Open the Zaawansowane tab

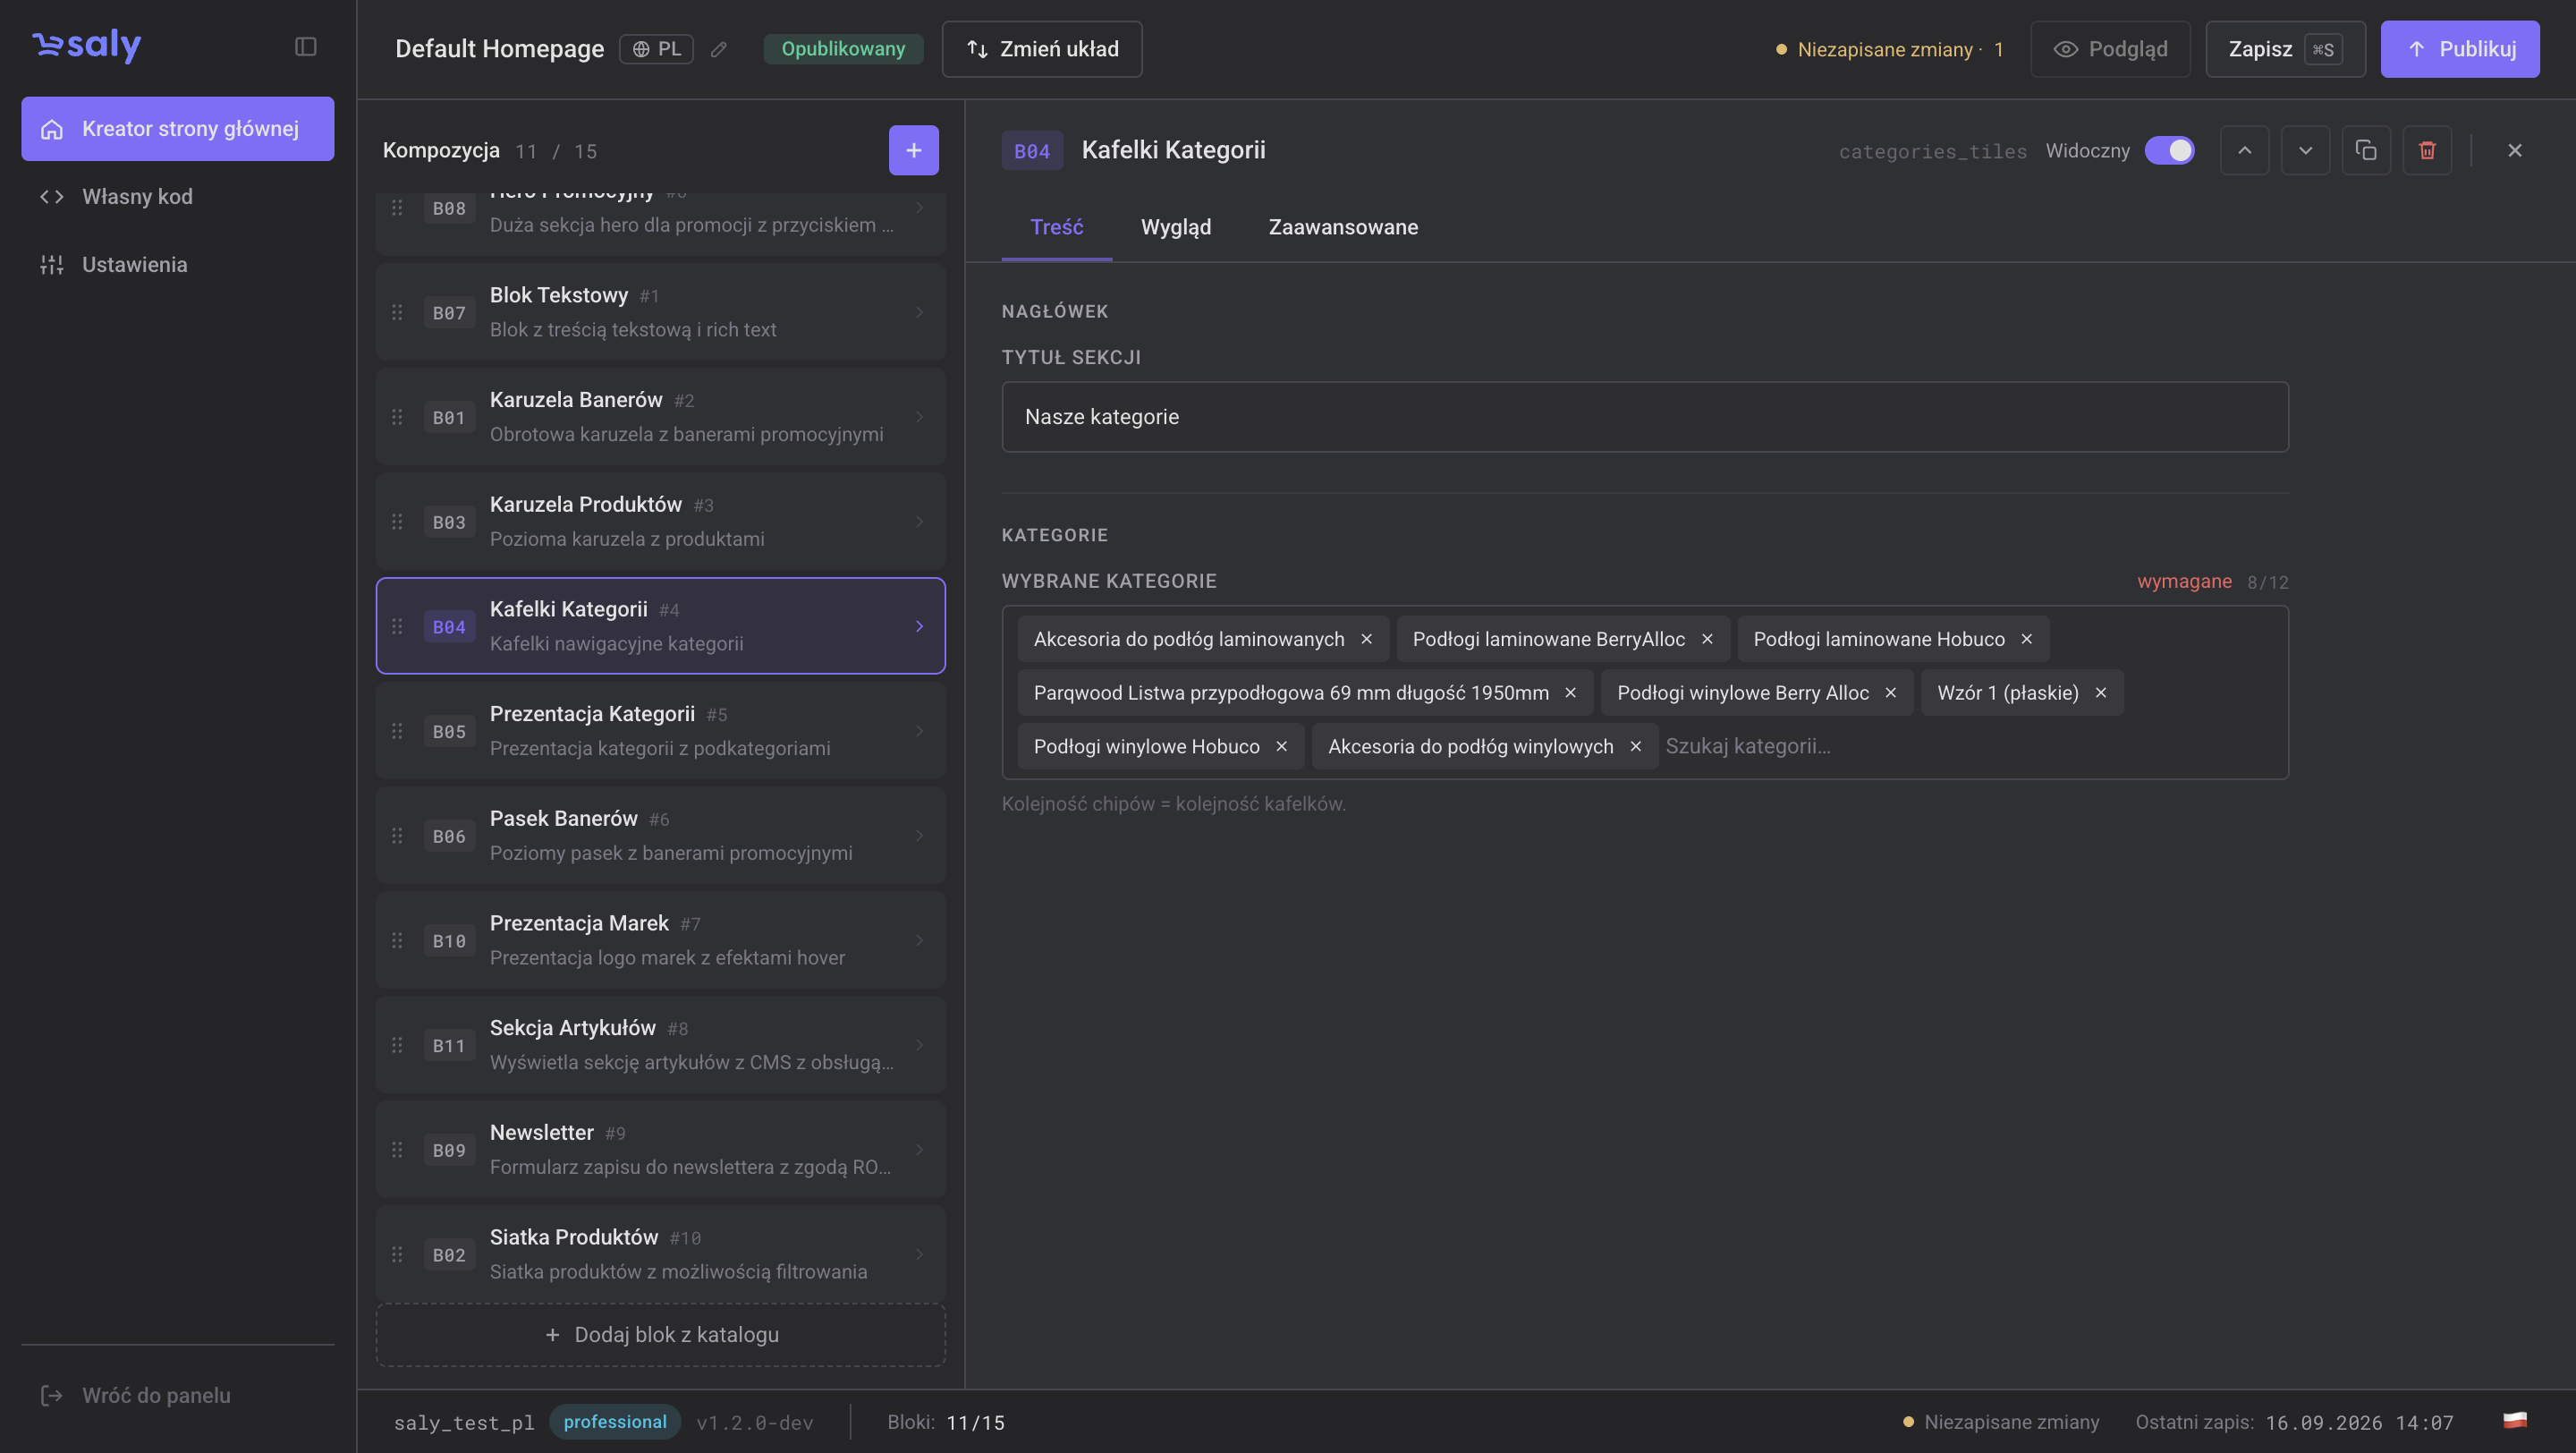(x=1343, y=228)
